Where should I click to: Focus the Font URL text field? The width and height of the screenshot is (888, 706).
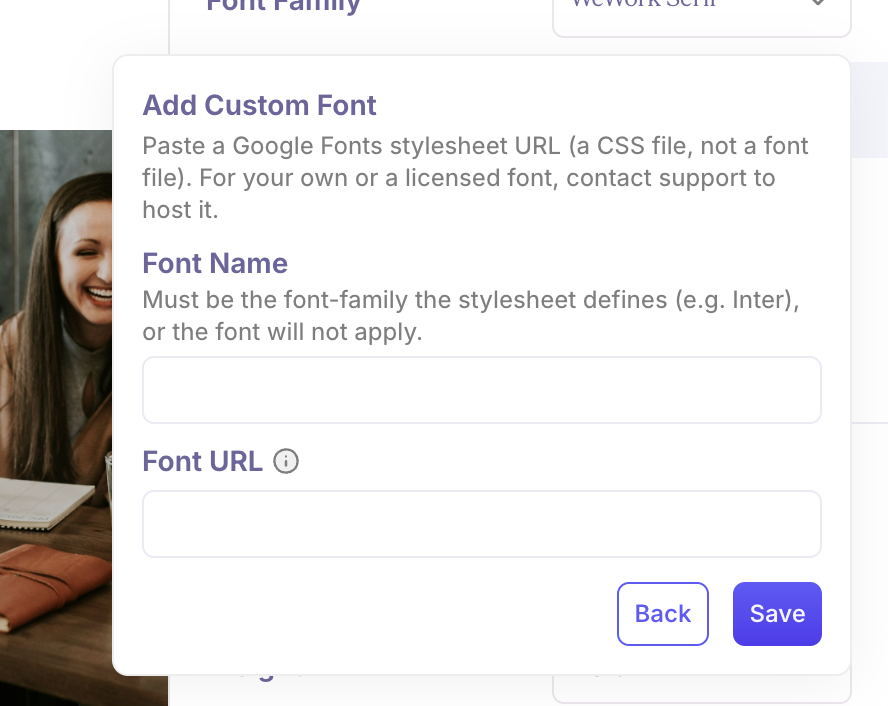[x=482, y=524]
